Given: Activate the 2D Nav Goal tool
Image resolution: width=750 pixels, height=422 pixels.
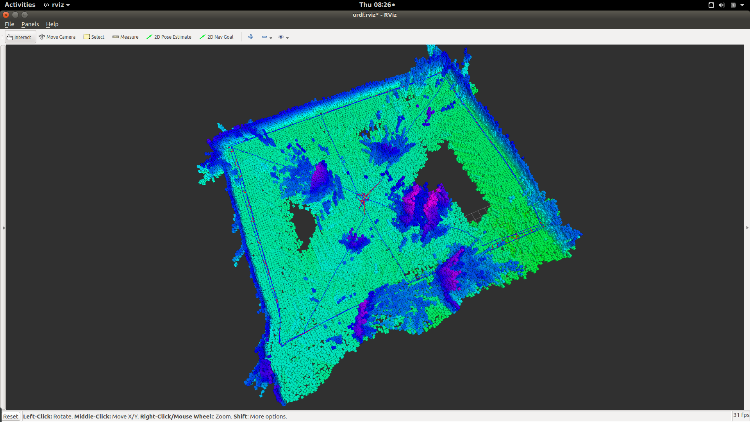Looking at the screenshot, I should click(217, 37).
